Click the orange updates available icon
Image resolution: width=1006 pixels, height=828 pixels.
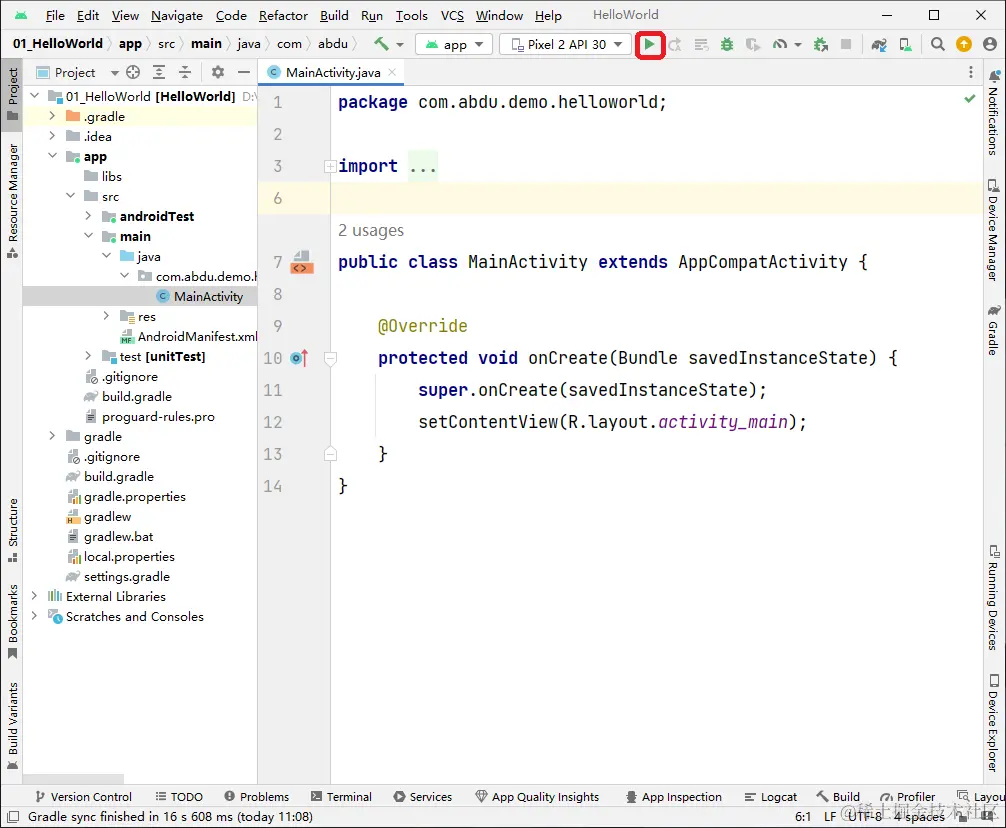[x=964, y=44]
